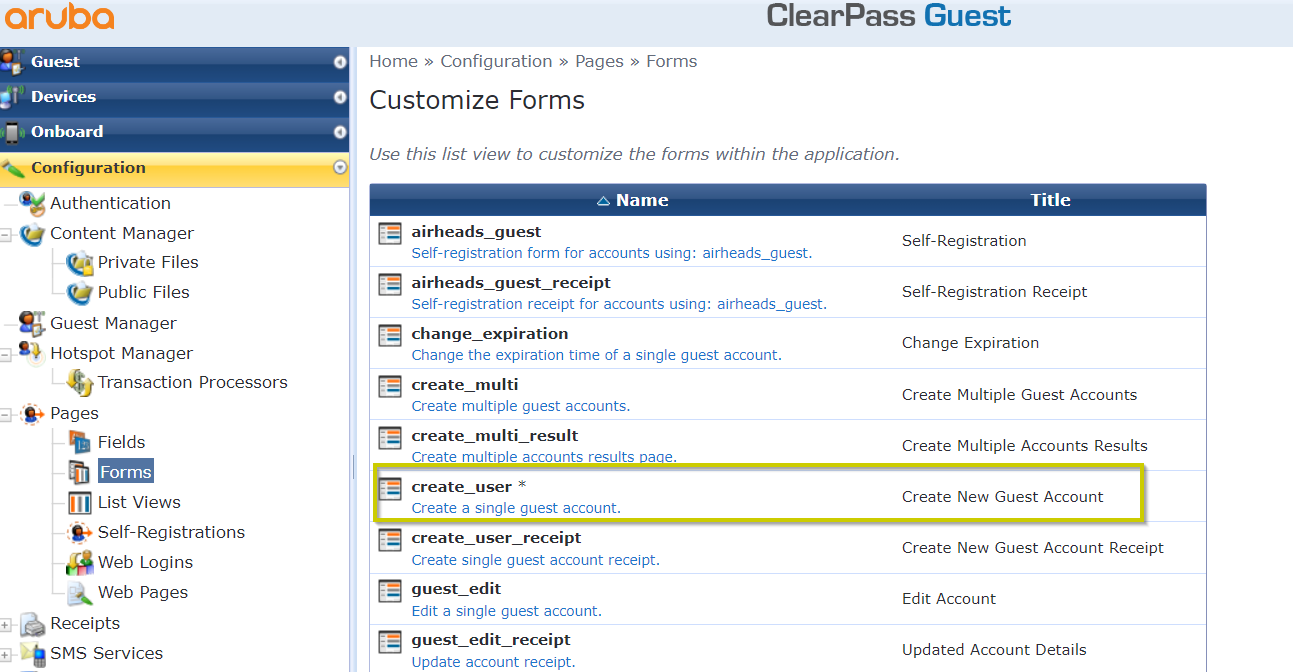Click the Transaction Processors icon
This screenshot has height=672, width=1293.
point(80,382)
